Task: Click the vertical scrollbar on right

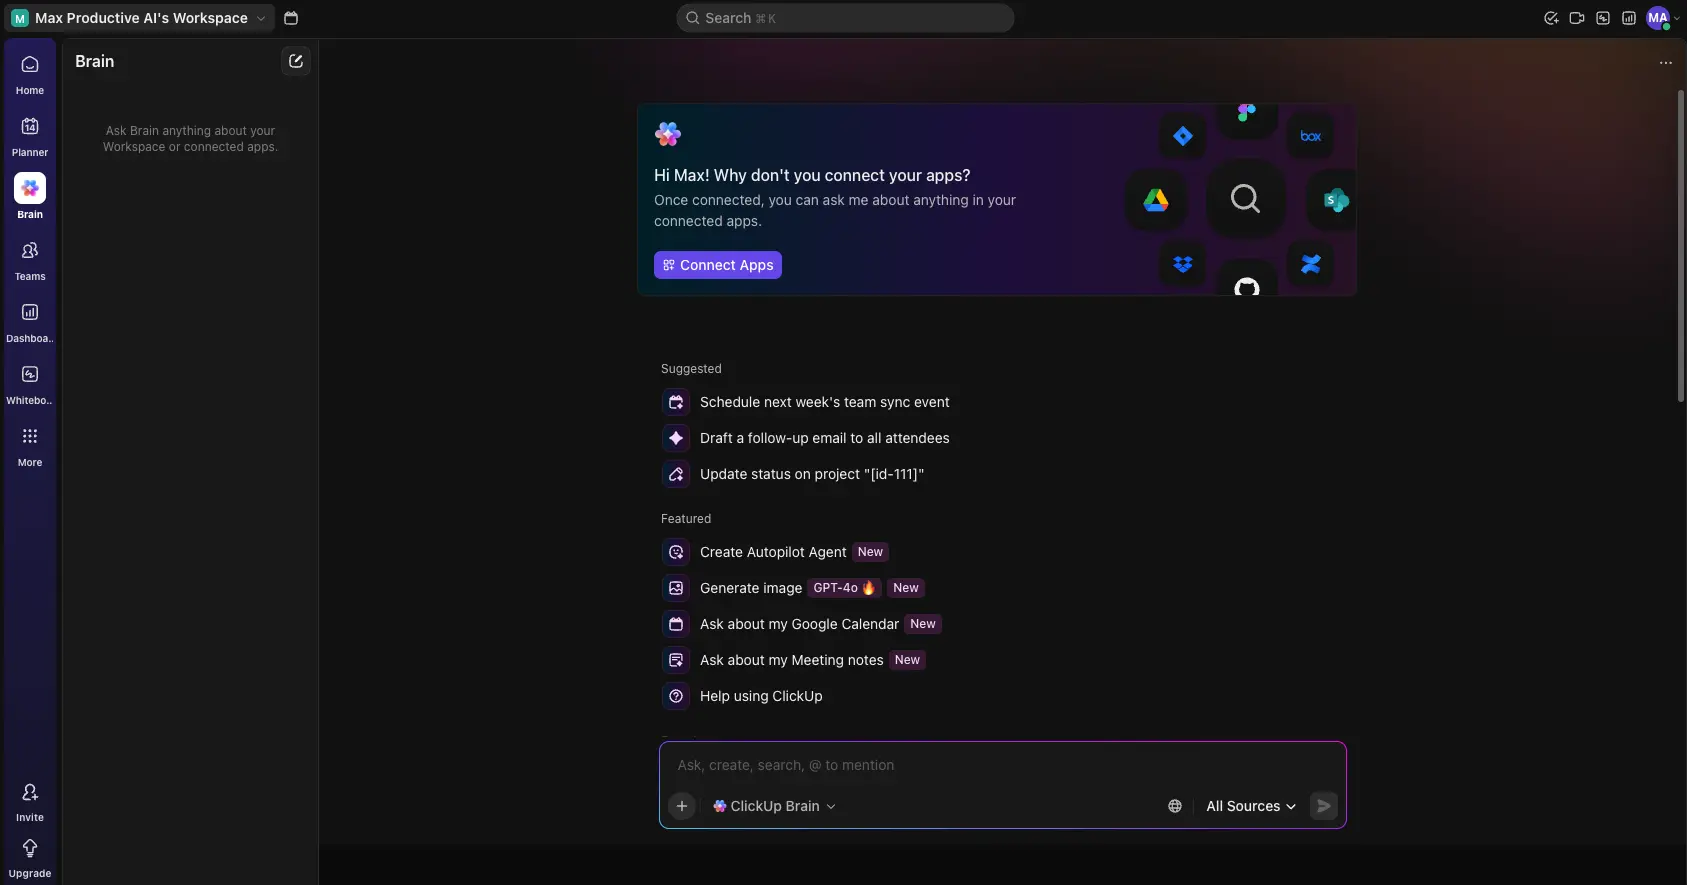Action: pos(1681,245)
